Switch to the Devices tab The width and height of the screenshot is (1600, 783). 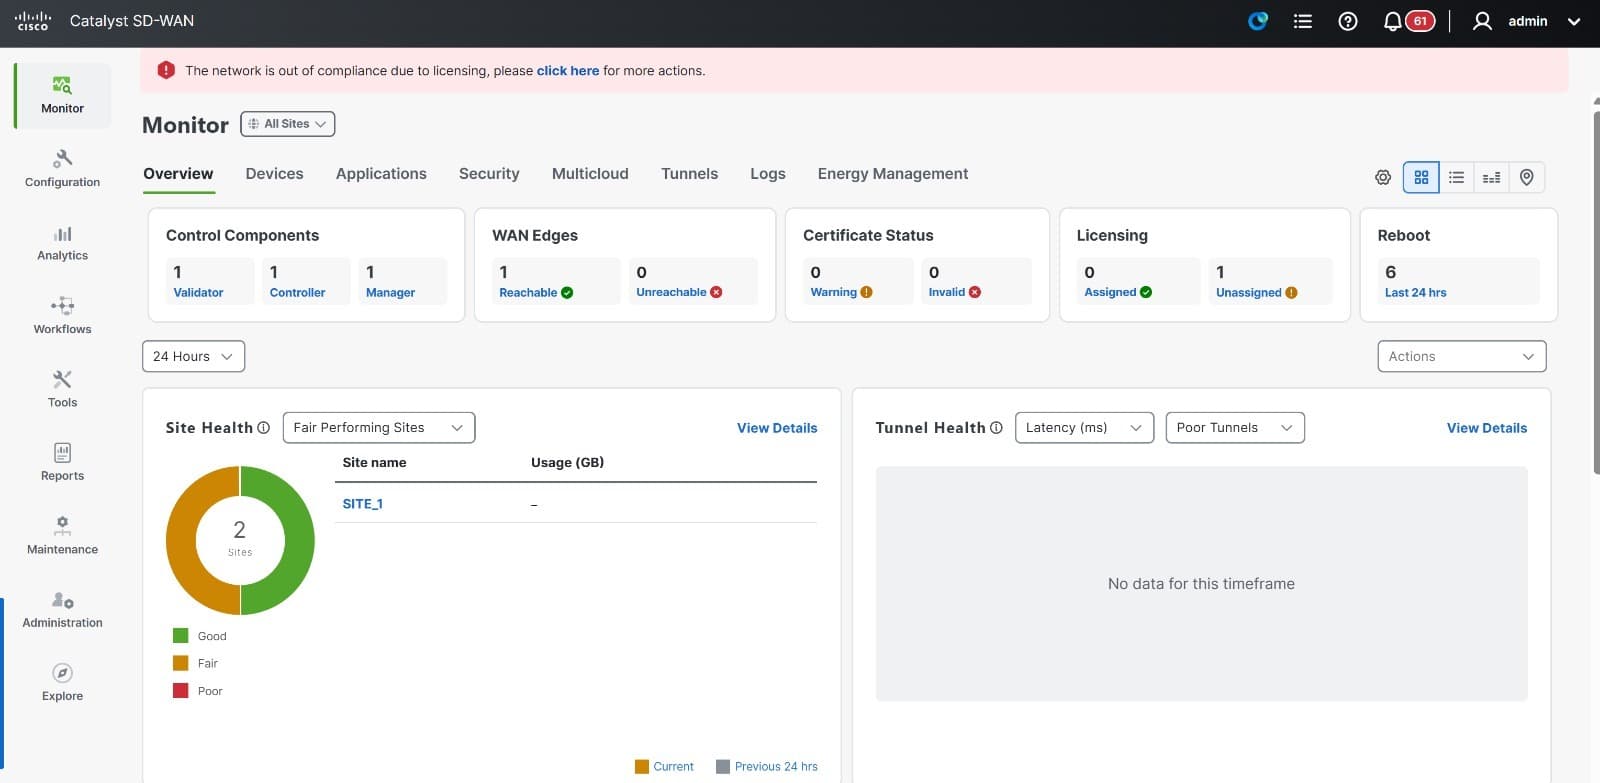[274, 174]
